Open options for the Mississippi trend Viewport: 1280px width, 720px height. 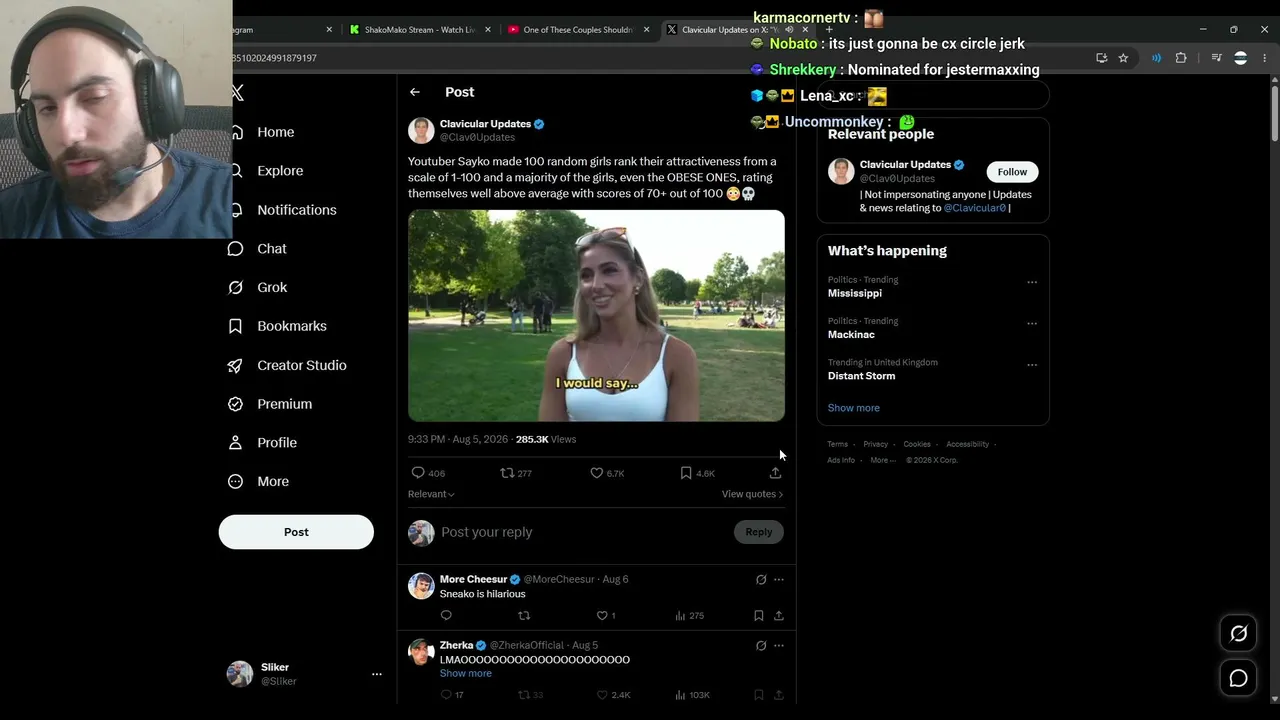point(1032,282)
